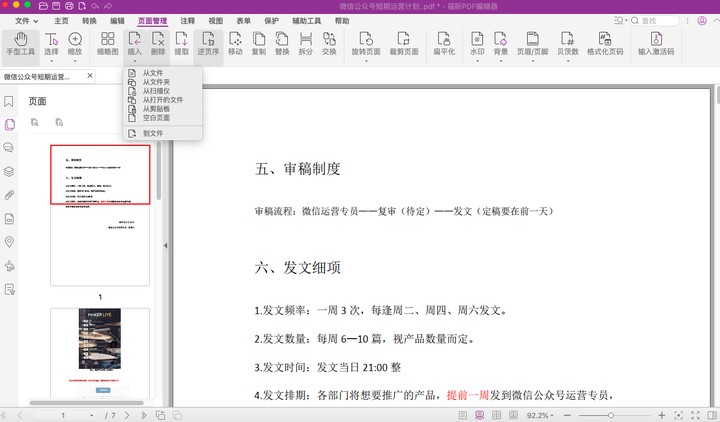Toggle continuous page view mode
This screenshot has width=720, height=422.
point(479,415)
